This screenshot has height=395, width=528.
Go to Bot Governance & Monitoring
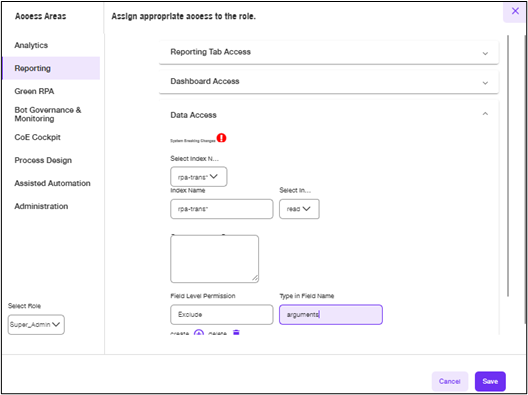pos(47,114)
